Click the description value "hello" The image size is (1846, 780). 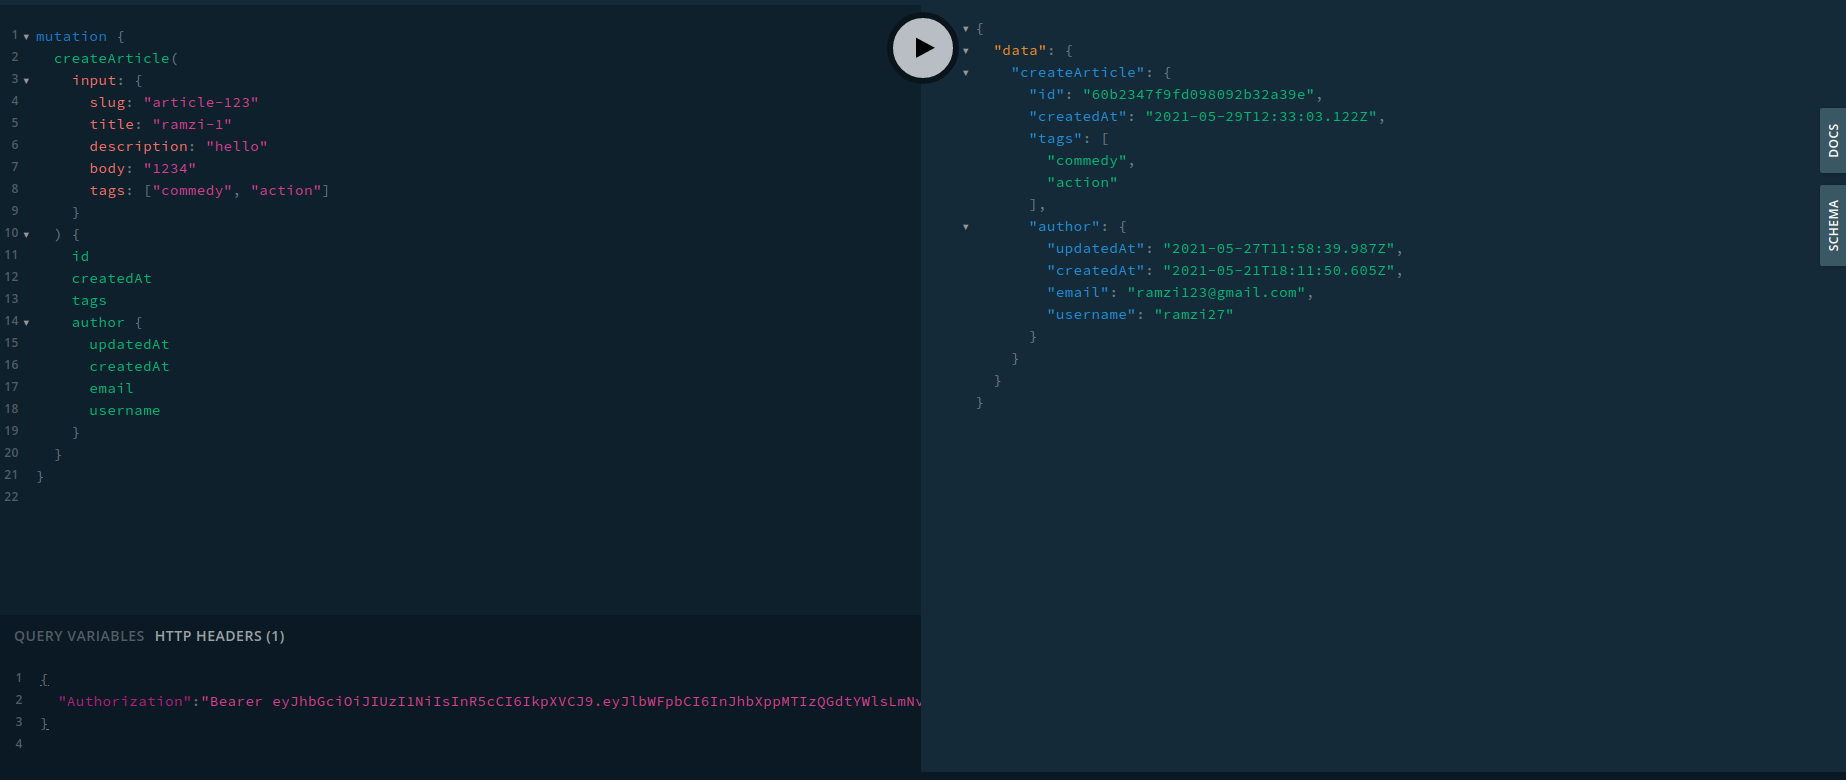[237, 147]
